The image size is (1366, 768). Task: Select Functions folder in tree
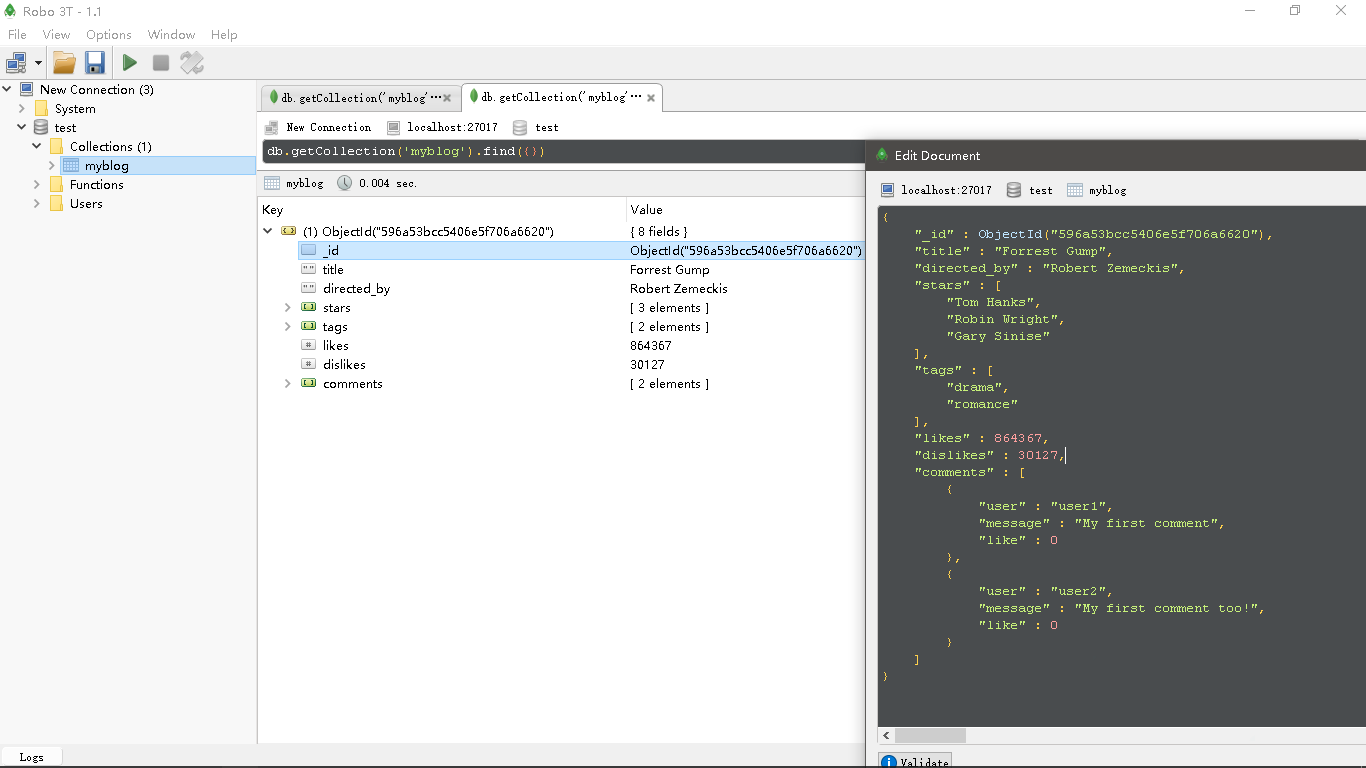[x=96, y=184]
